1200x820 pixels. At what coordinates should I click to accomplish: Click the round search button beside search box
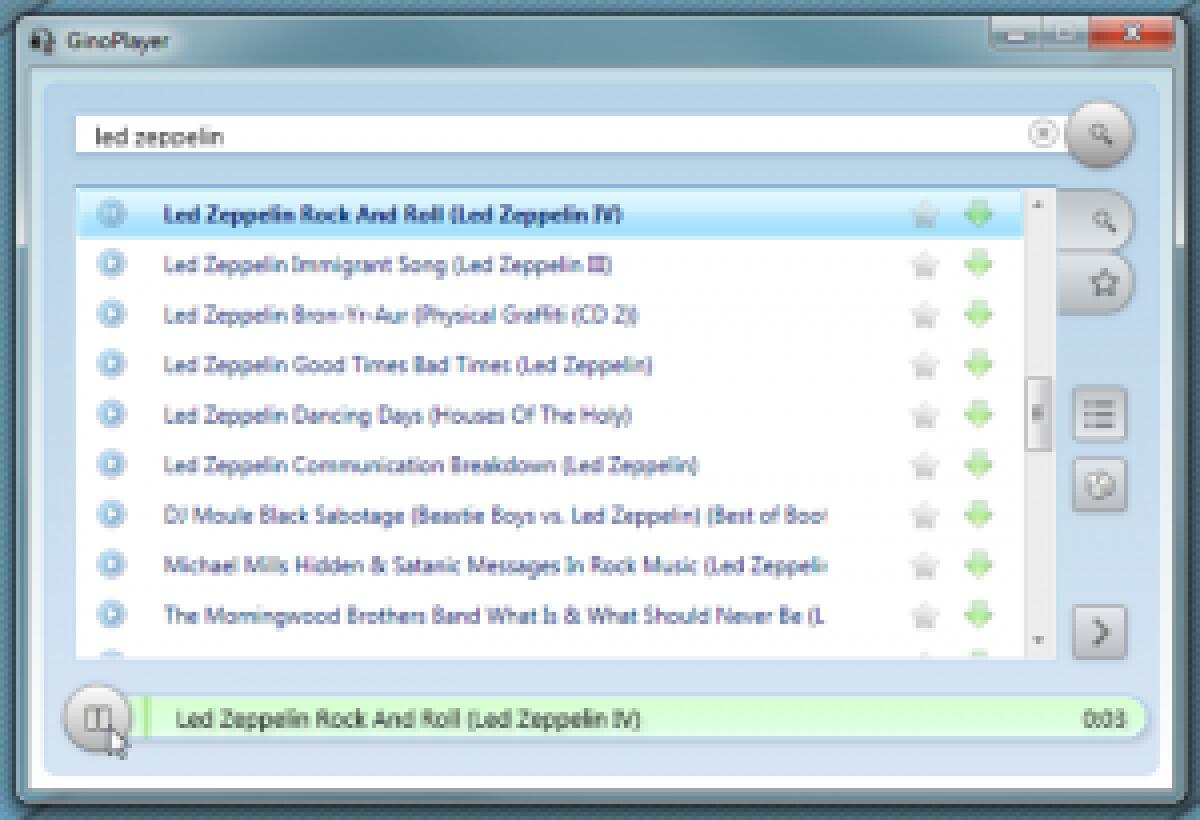(x=1100, y=134)
